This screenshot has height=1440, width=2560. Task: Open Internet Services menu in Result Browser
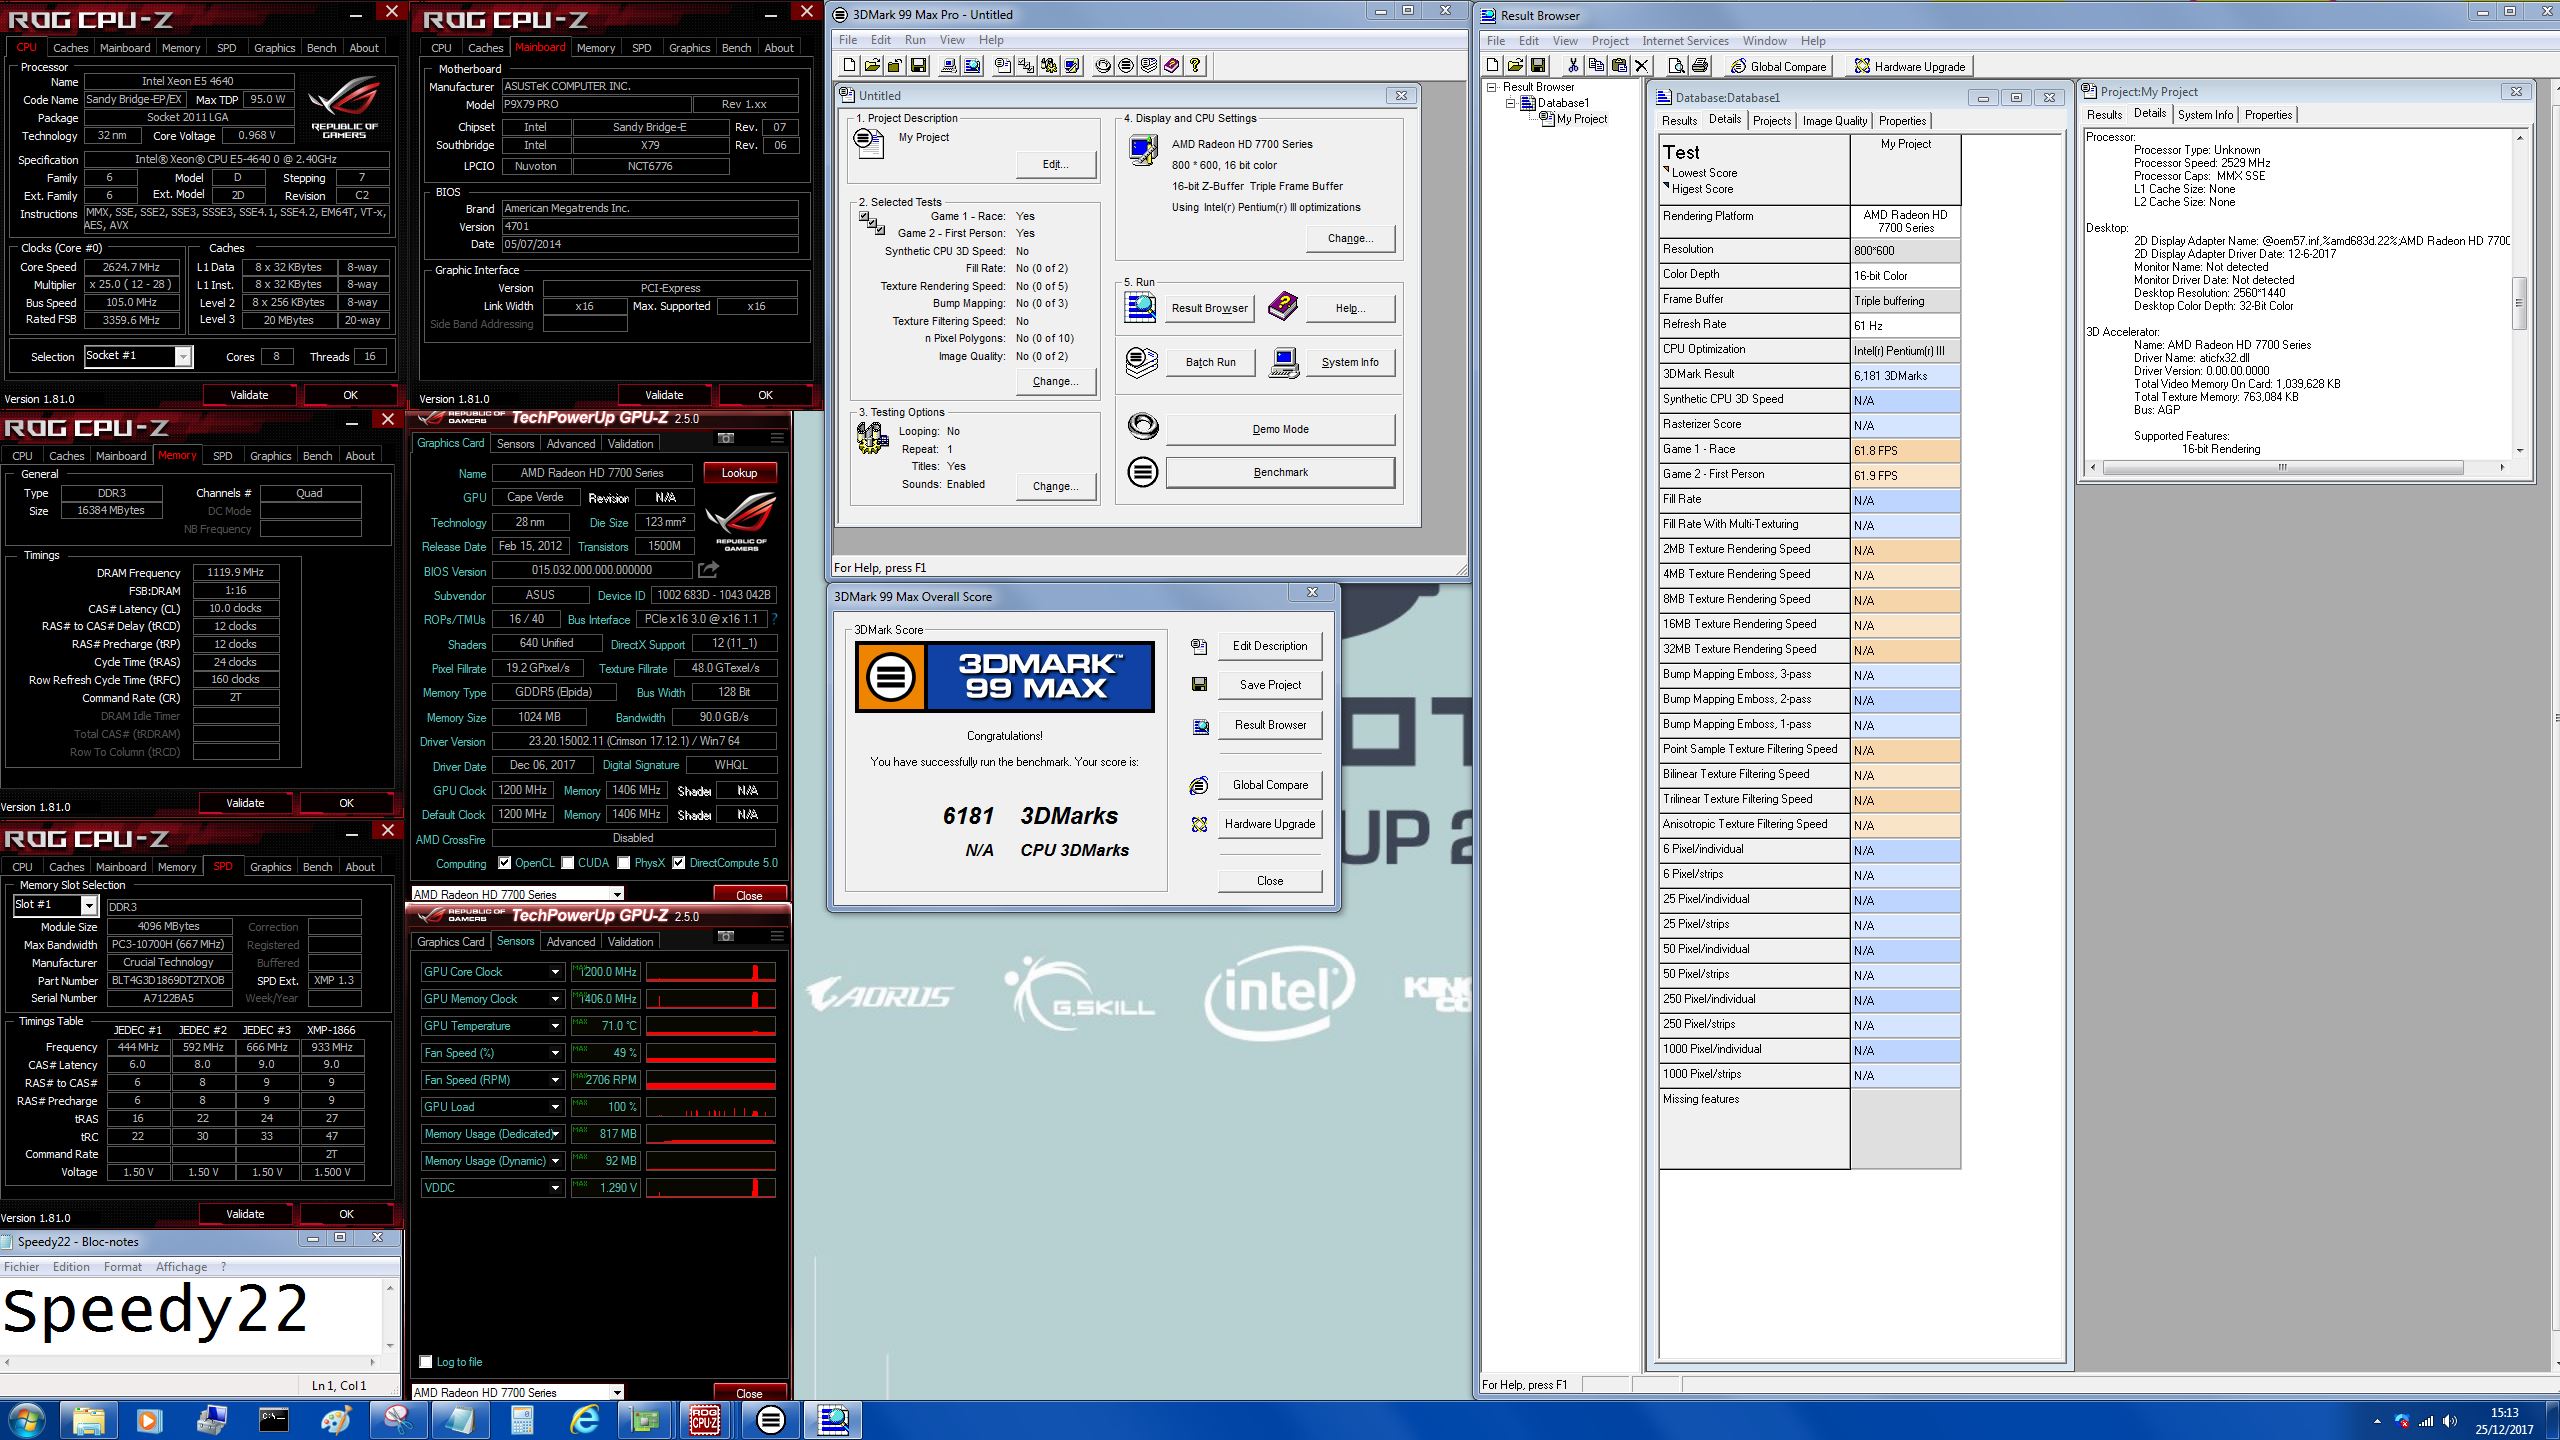coord(1685,41)
